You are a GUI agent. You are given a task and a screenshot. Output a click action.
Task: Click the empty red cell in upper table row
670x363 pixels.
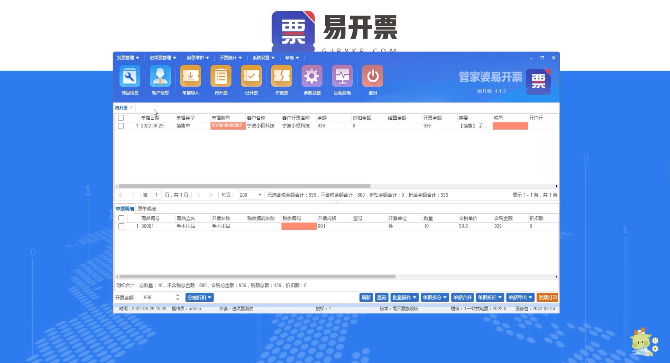510,126
